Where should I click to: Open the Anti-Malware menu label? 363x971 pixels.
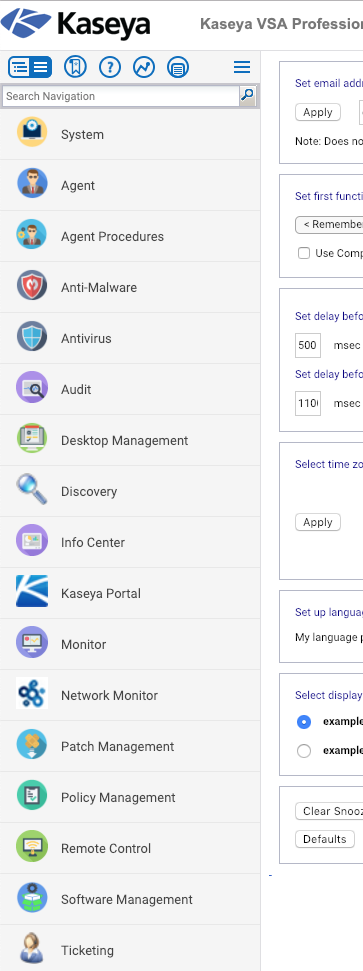point(98,287)
